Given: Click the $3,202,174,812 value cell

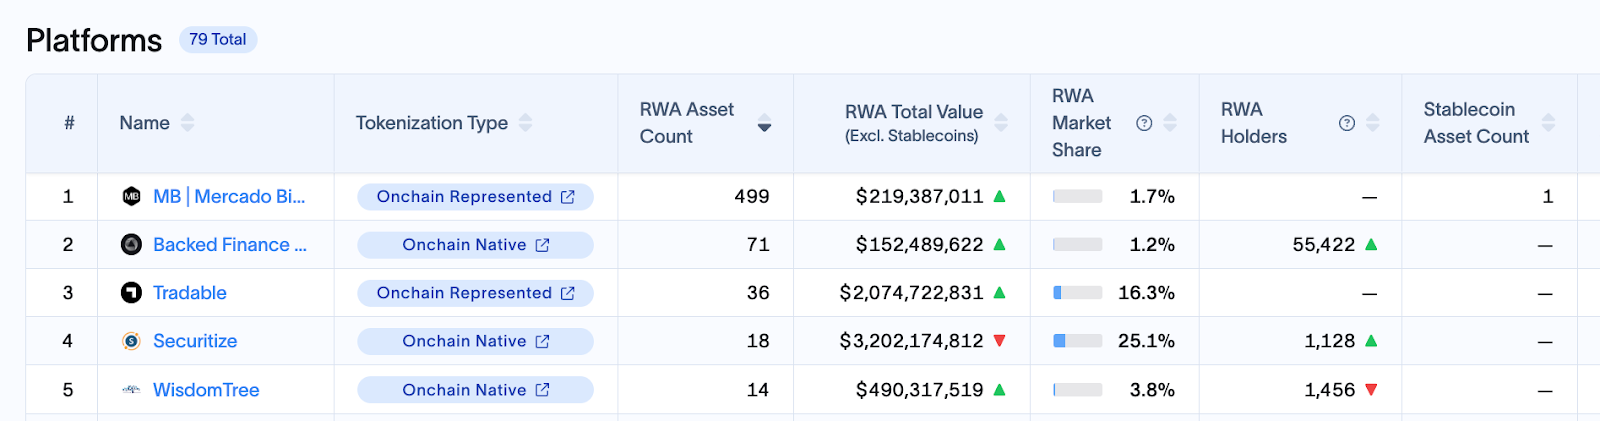Looking at the screenshot, I should click(911, 341).
